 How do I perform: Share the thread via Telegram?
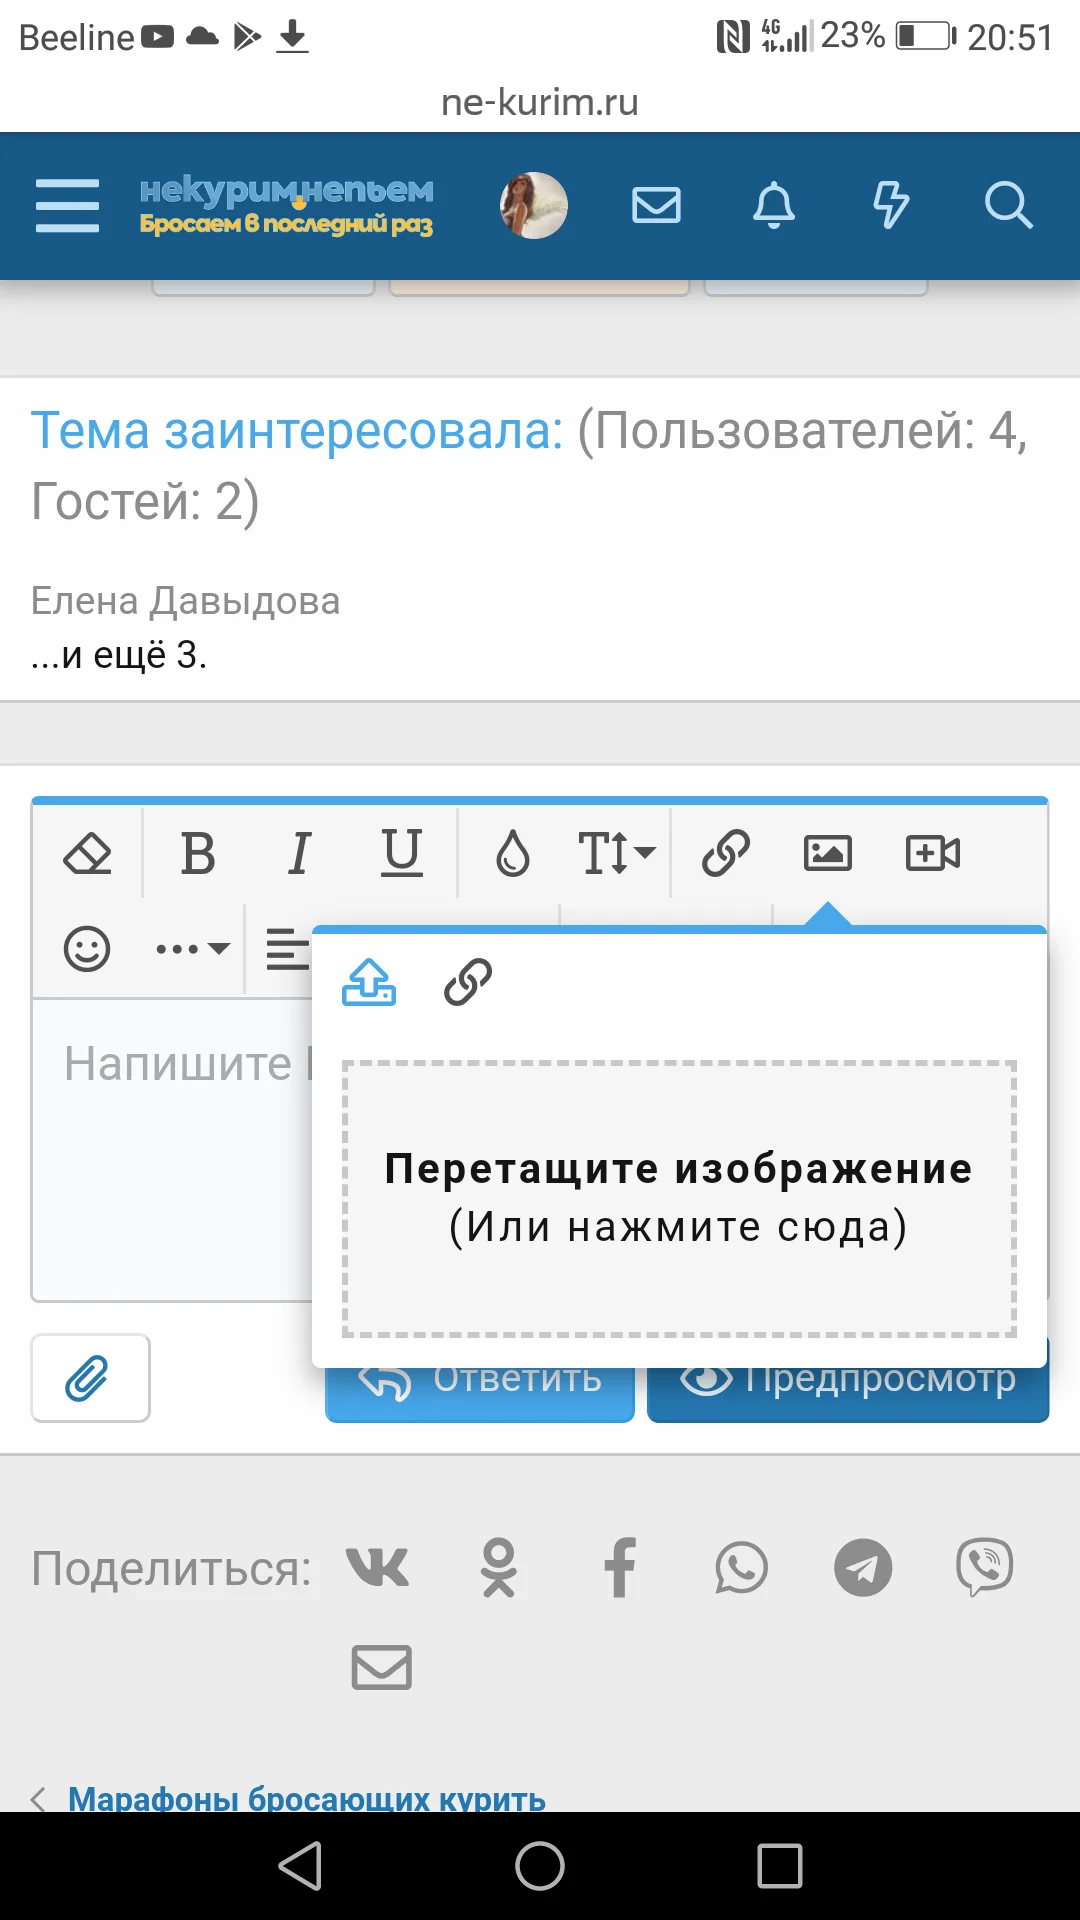863,1568
